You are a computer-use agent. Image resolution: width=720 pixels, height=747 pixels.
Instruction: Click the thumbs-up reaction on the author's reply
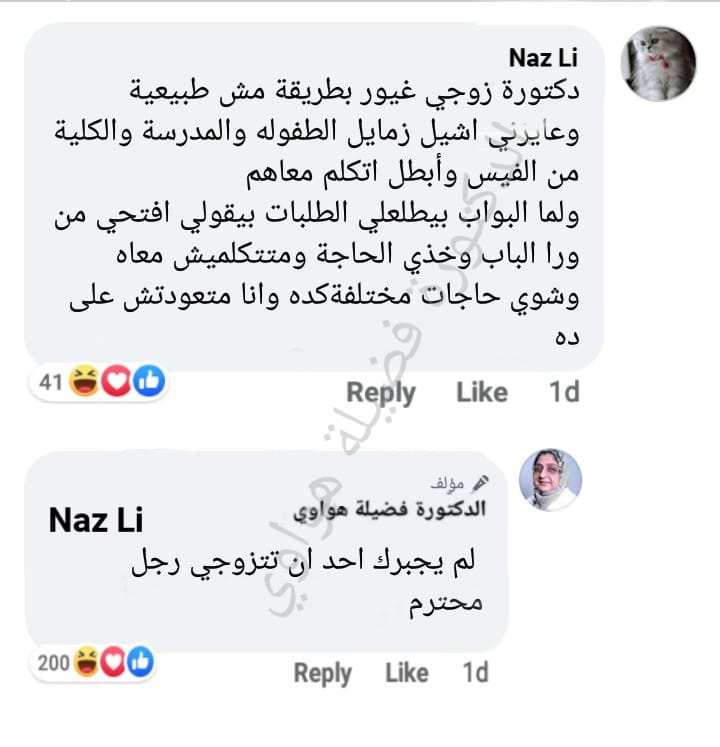tap(141, 662)
